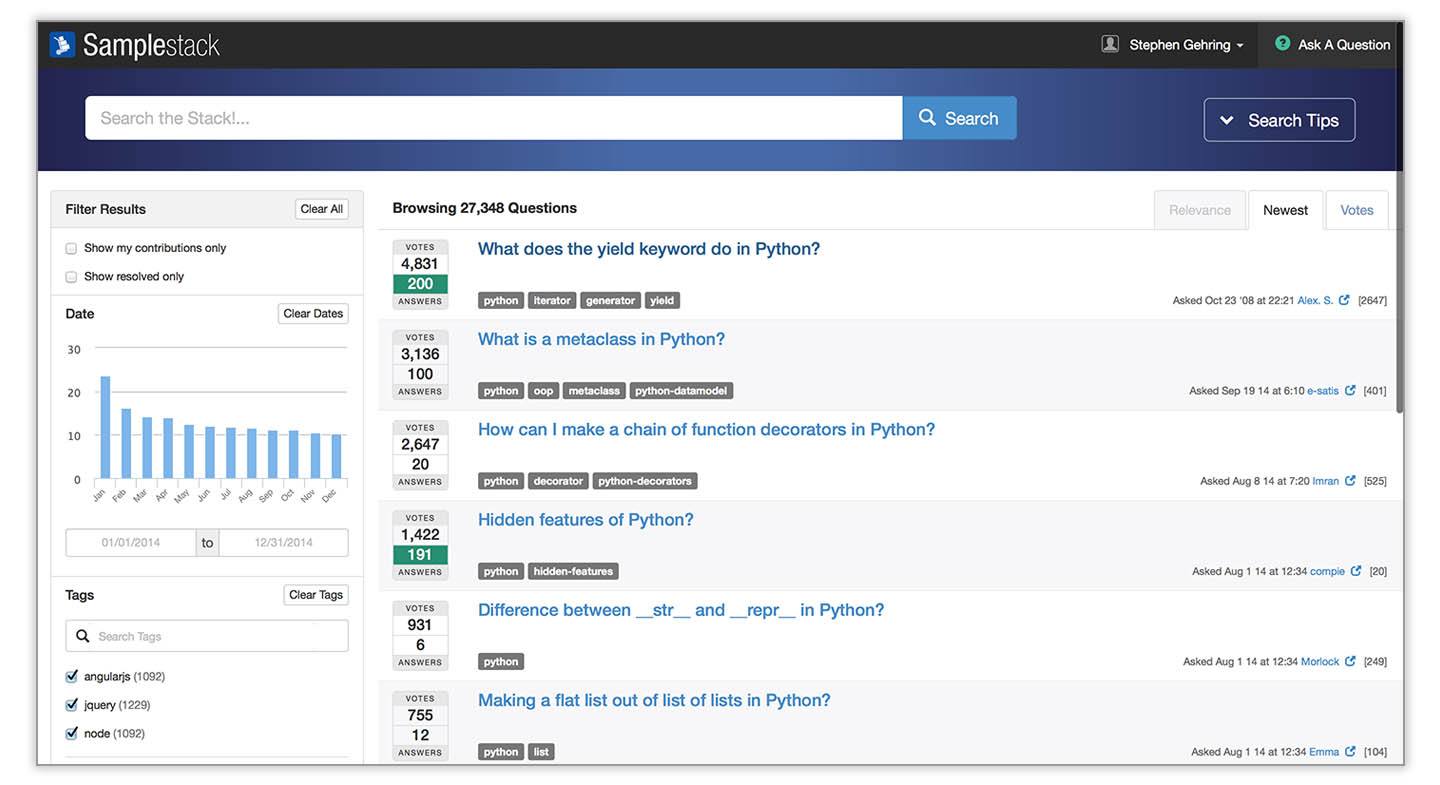Image resolution: width=1440 pixels, height=785 pixels.
Task: Click author link Alex. S.
Action: [x=1315, y=300]
